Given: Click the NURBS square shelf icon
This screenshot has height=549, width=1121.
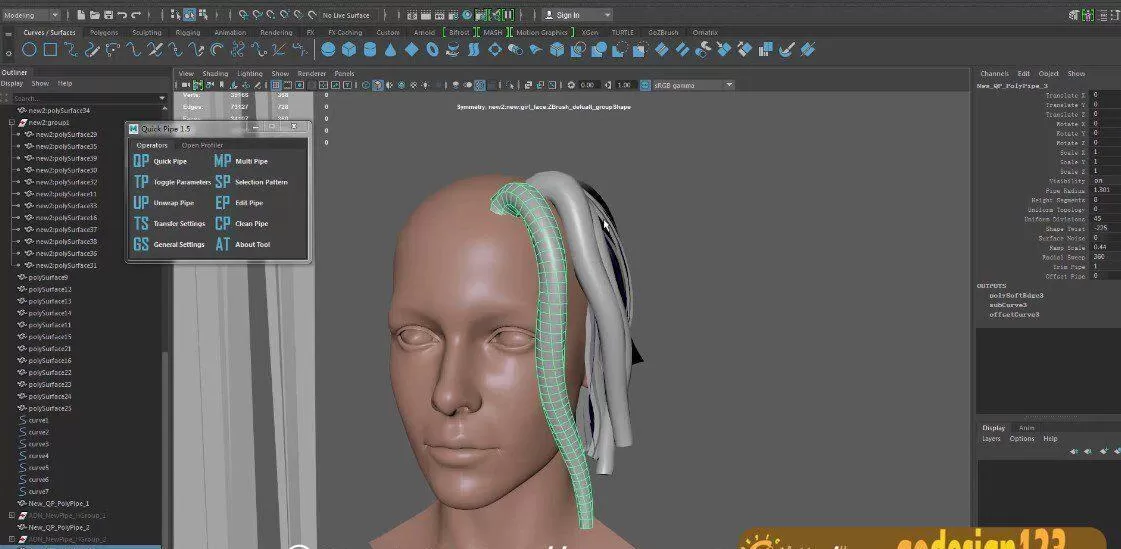Looking at the screenshot, I should (52, 49).
